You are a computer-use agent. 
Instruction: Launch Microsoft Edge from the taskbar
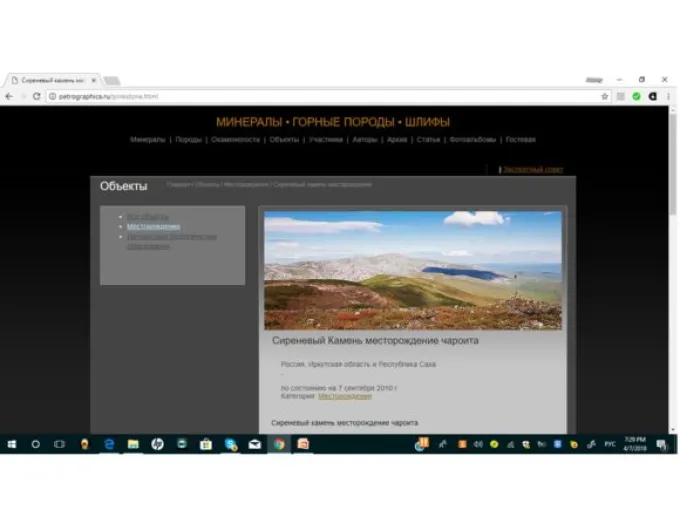pyautogui.click(x=108, y=444)
